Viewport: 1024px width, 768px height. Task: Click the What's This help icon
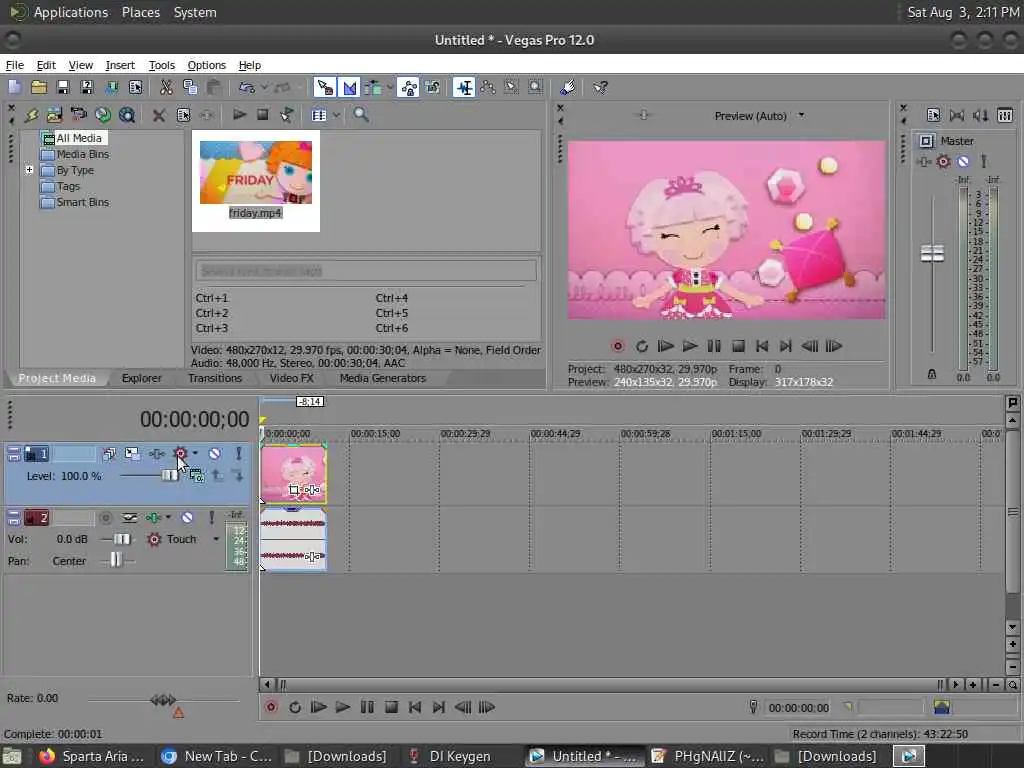pyautogui.click(x=600, y=87)
